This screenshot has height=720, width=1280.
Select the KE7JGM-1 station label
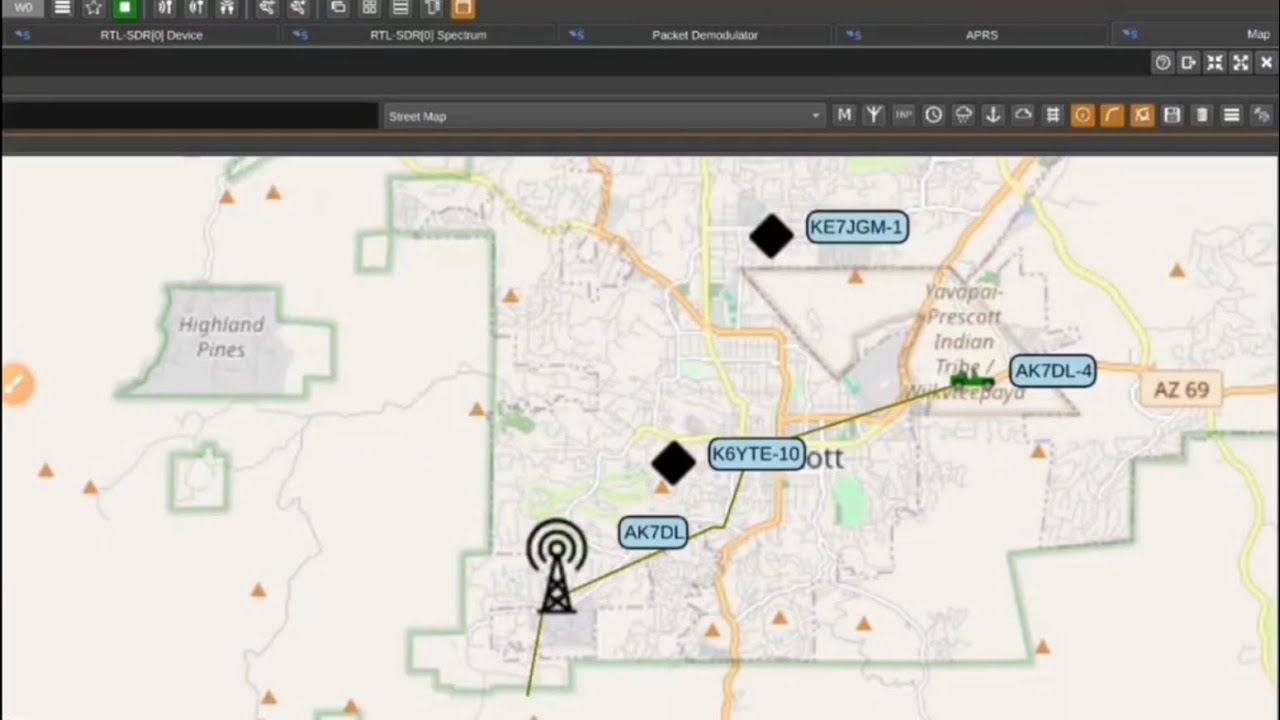coord(856,227)
